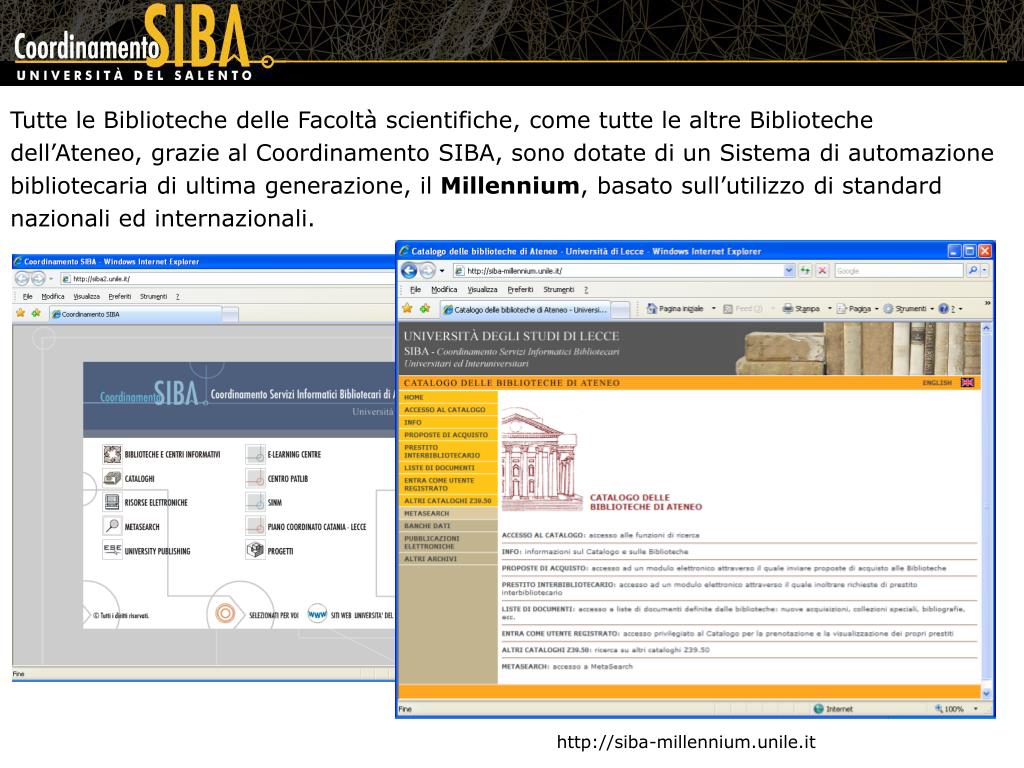Click ACCESSO AL CATALOGO sidebar link
The image size is (1024, 768).
(447, 409)
